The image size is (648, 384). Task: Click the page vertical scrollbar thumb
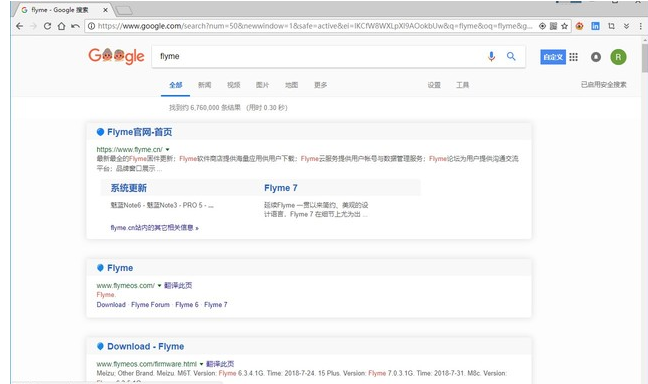(x=645, y=57)
